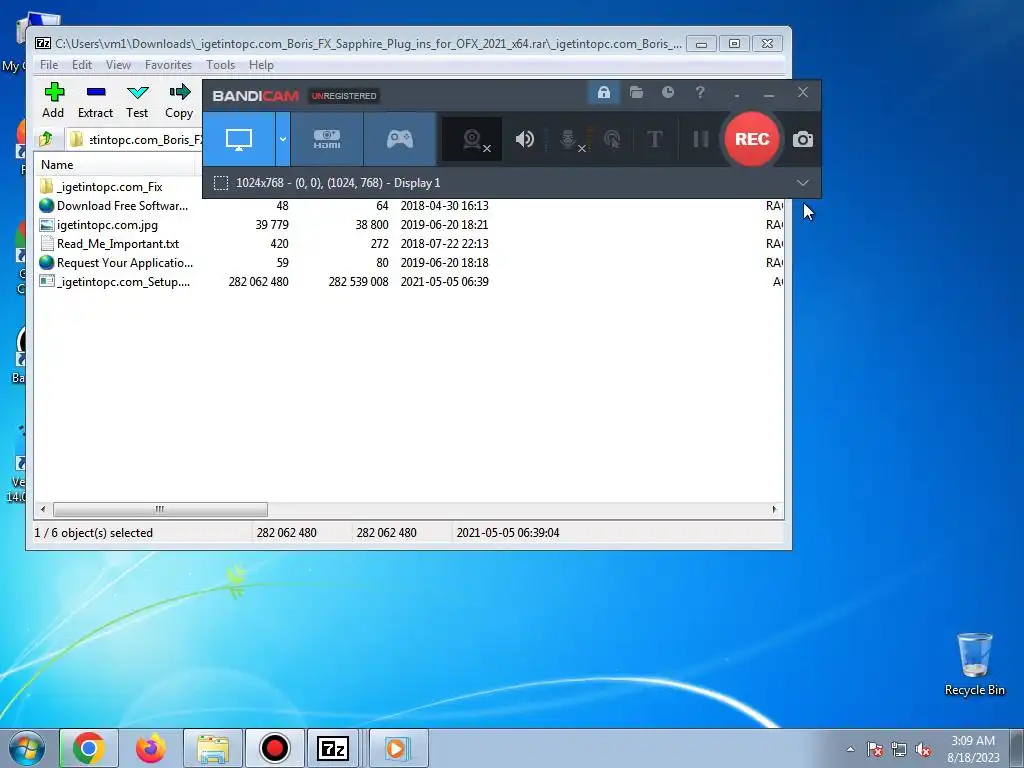Open the View menu in 7-Zip
This screenshot has width=1024, height=768.
118,65
